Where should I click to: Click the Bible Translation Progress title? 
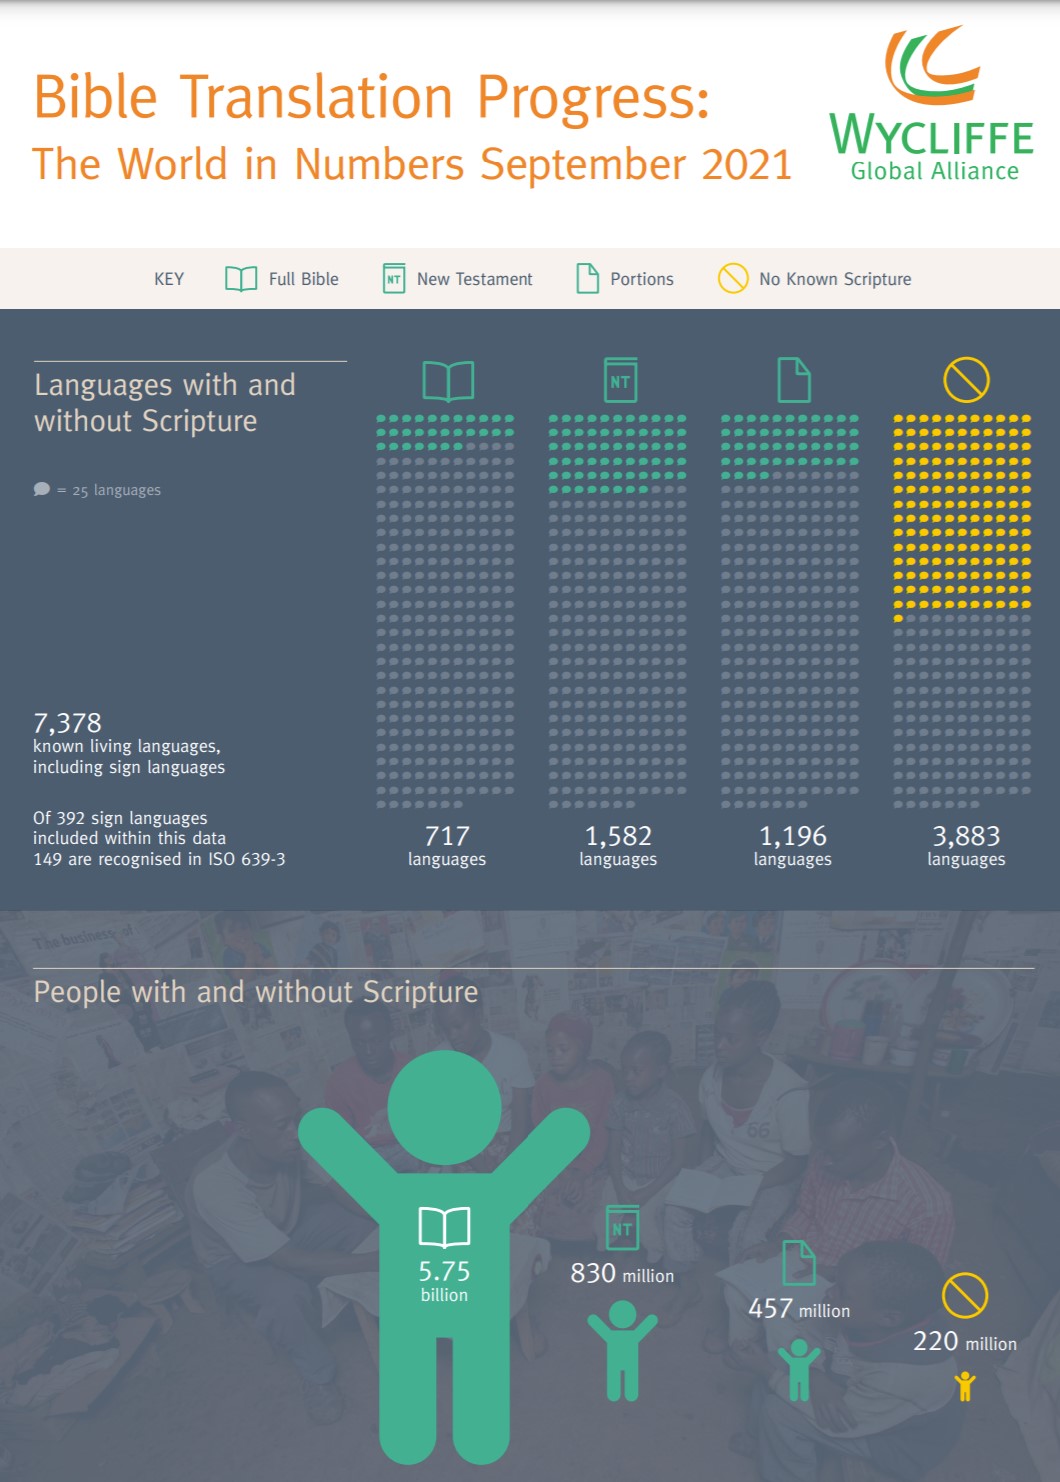coord(372,98)
